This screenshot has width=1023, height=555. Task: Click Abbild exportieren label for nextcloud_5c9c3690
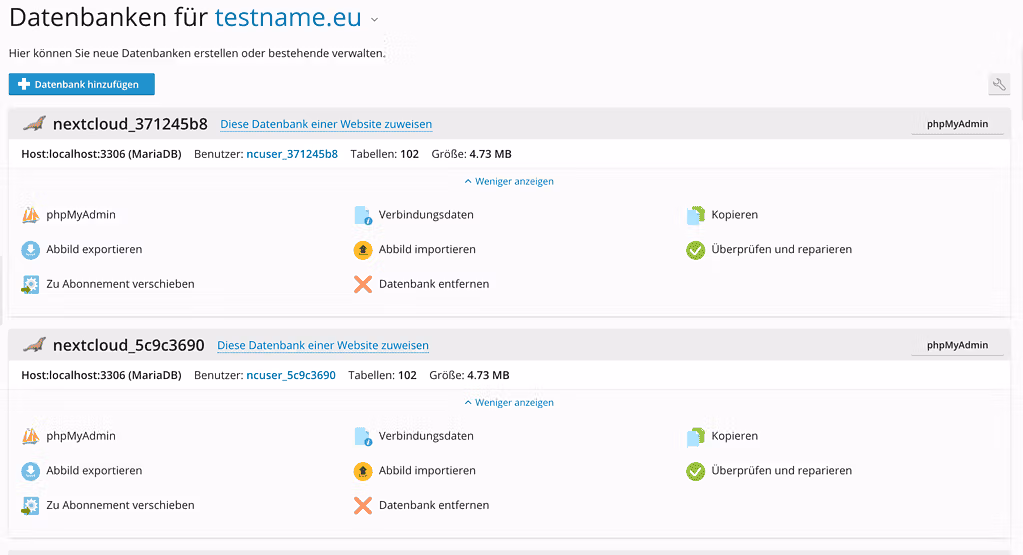[94, 470]
